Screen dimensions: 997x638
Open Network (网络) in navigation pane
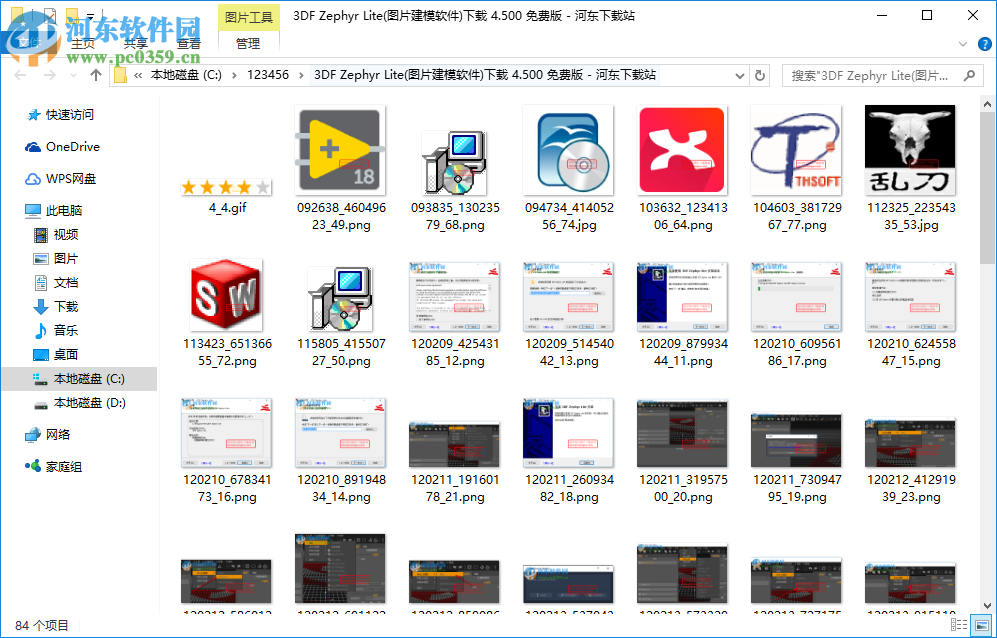48,434
